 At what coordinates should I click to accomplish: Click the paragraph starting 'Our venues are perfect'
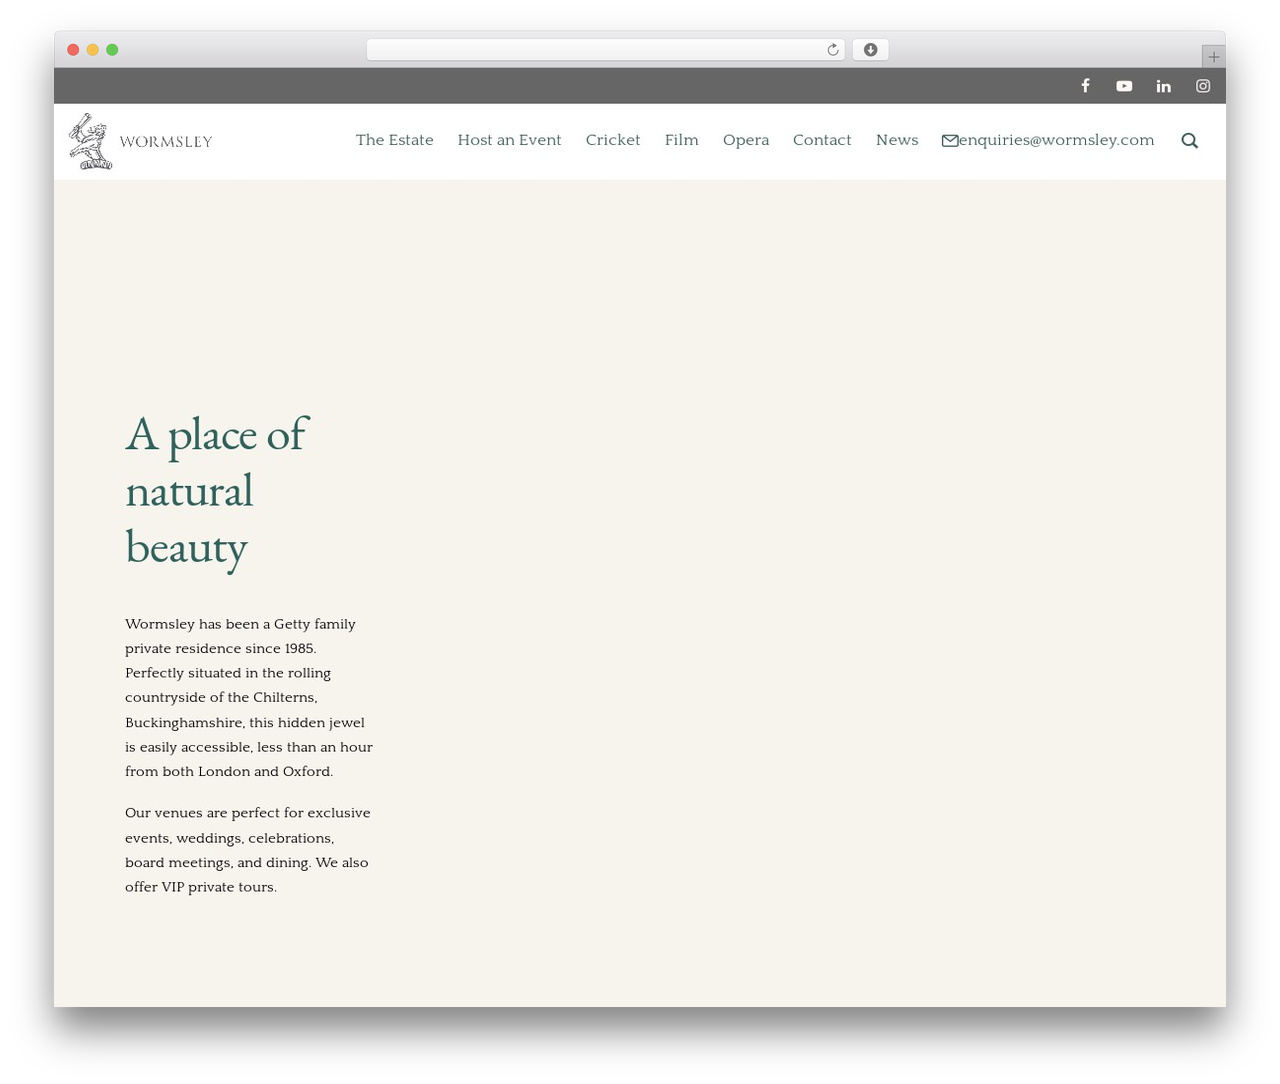(248, 850)
